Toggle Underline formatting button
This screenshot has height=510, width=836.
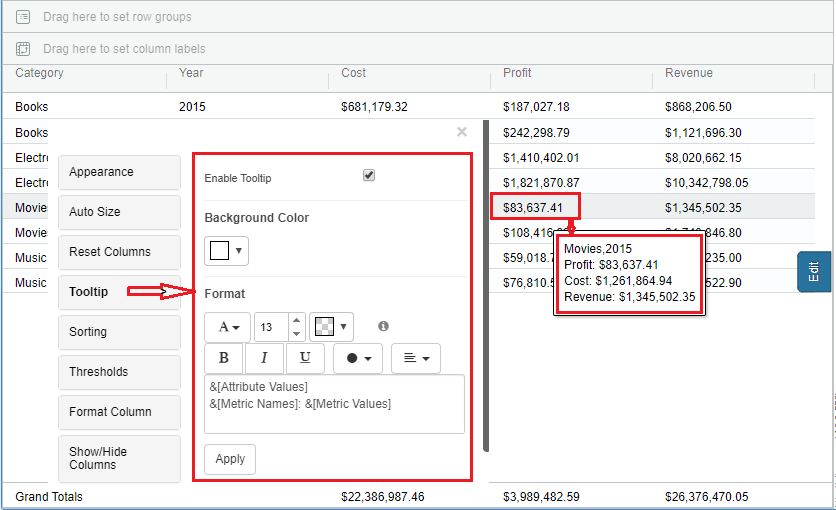click(x=305, y=358)
